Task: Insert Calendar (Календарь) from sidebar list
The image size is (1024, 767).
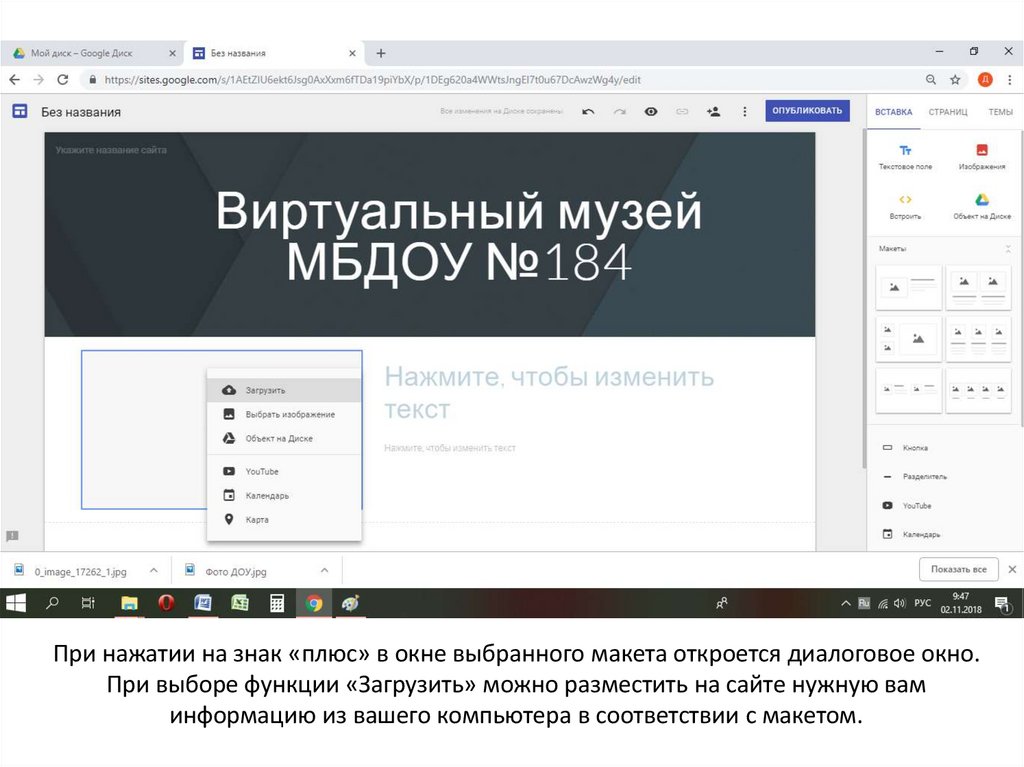Action: pyautogui.click(x=911, y=534)
